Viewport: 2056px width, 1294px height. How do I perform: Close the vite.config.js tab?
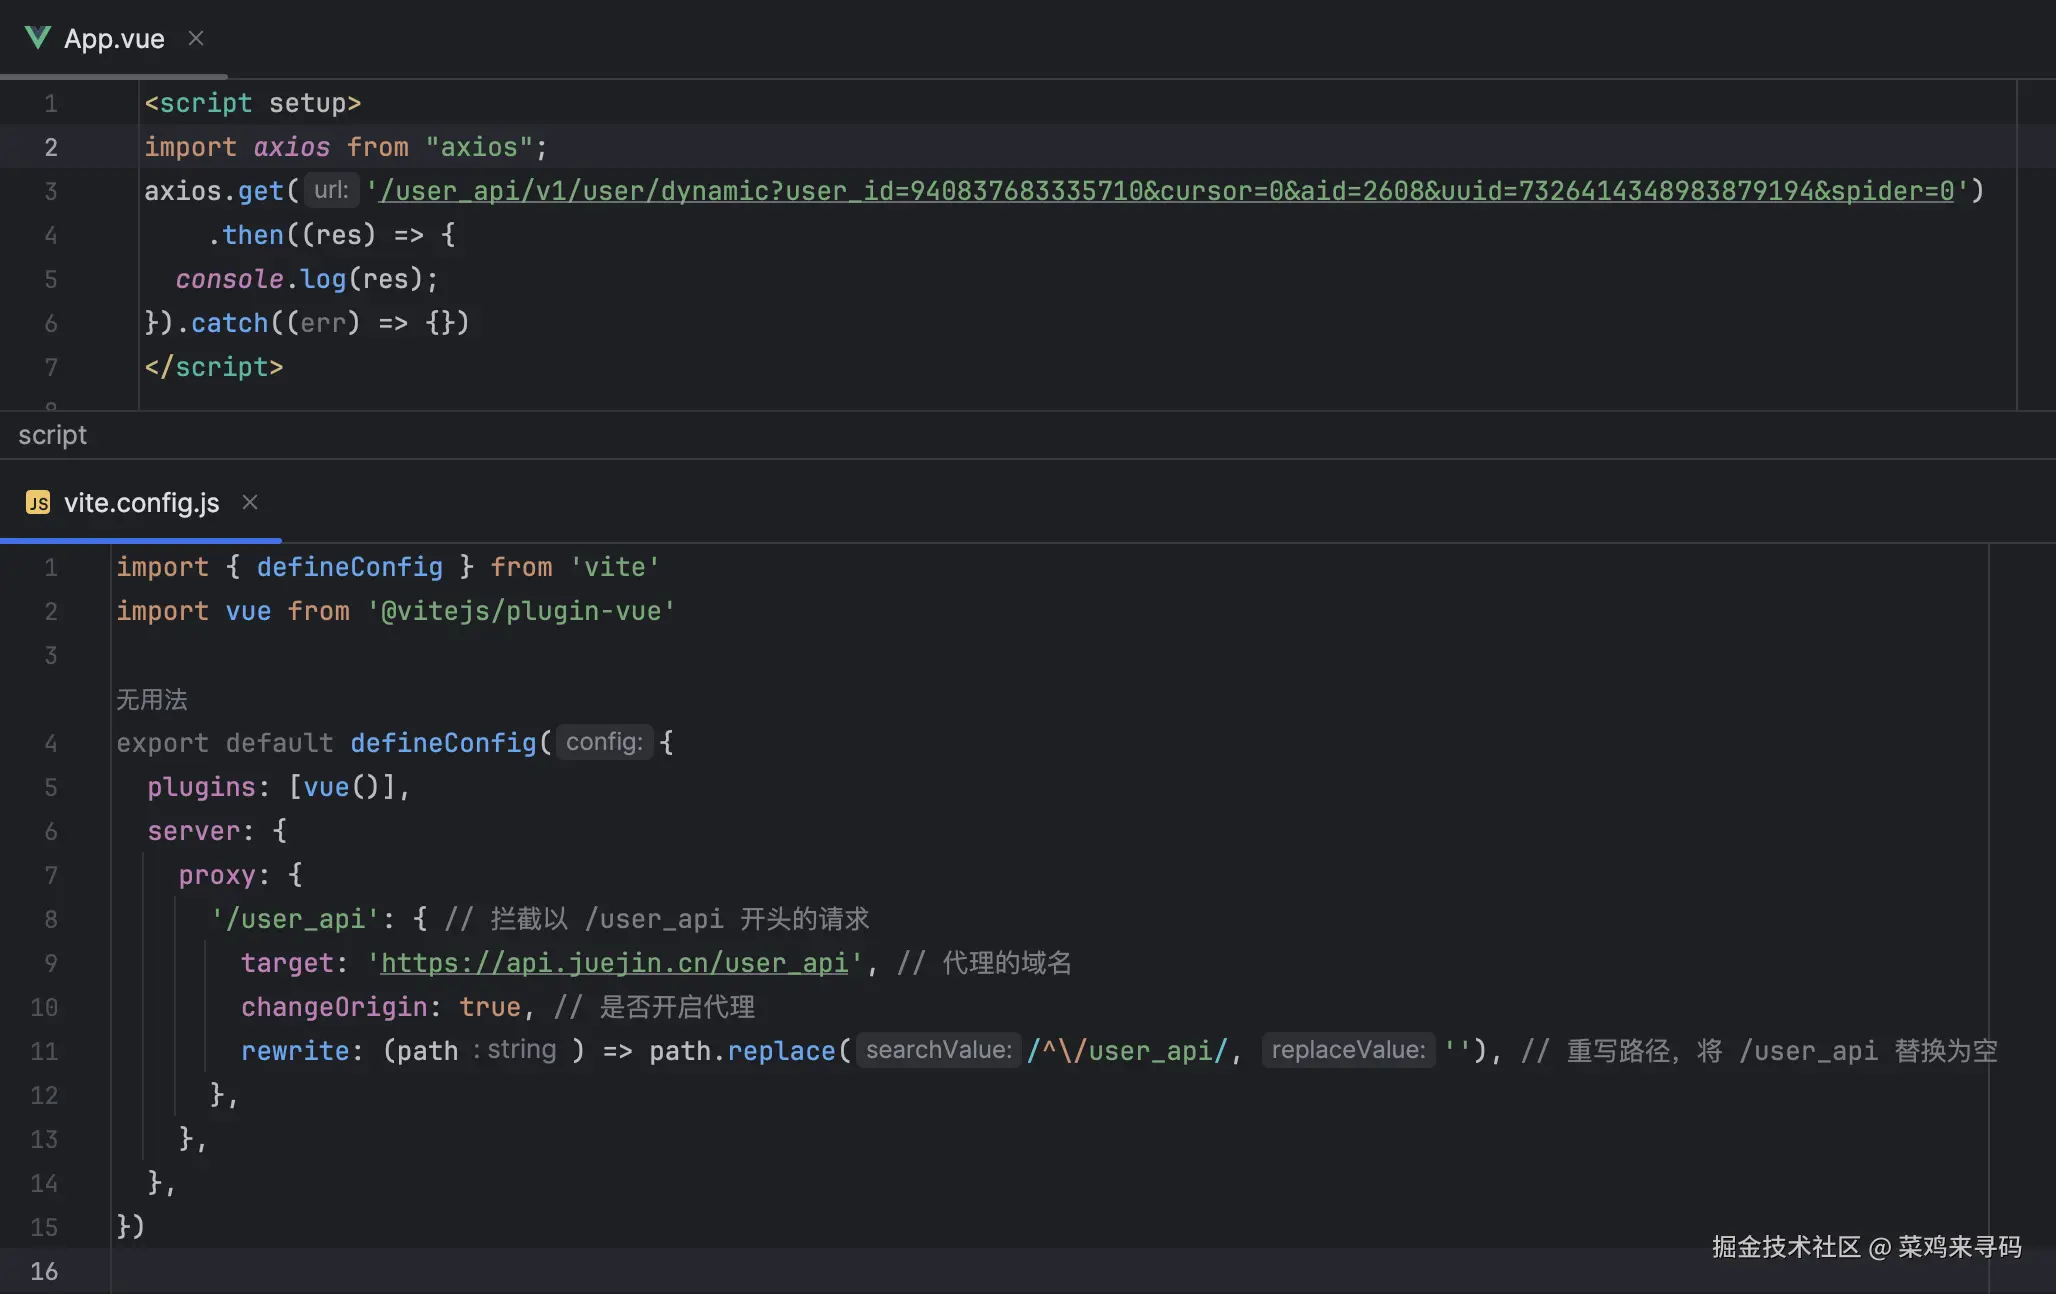point(250,502)
